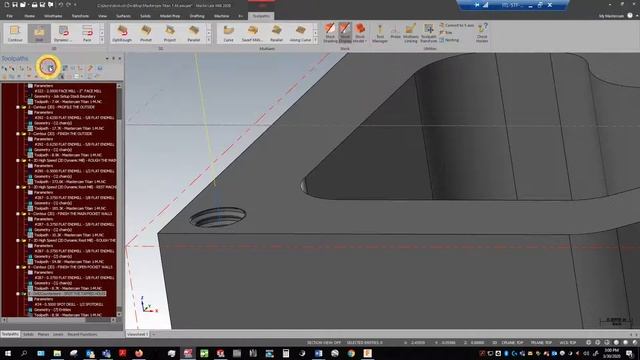Click the Probe icon
Screen dimensions: 640x360
tap(395, 32)
